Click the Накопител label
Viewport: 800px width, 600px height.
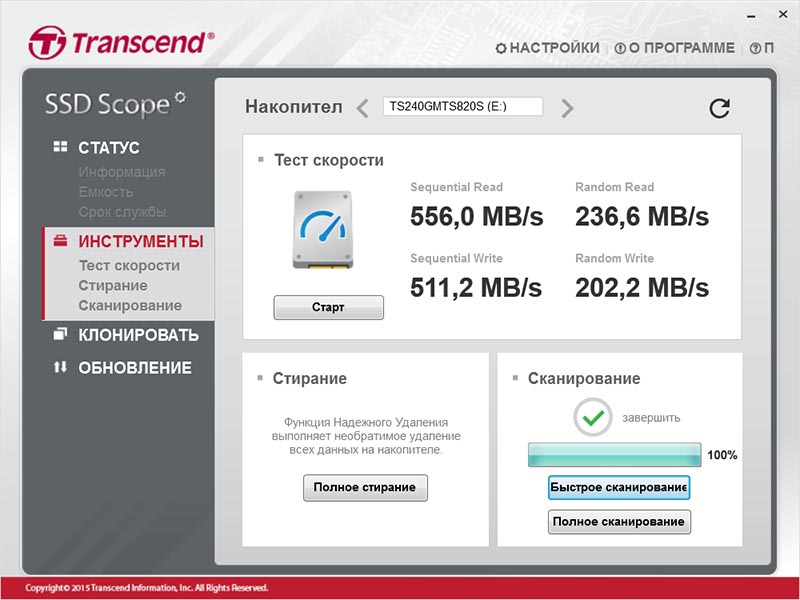(294, 107)
